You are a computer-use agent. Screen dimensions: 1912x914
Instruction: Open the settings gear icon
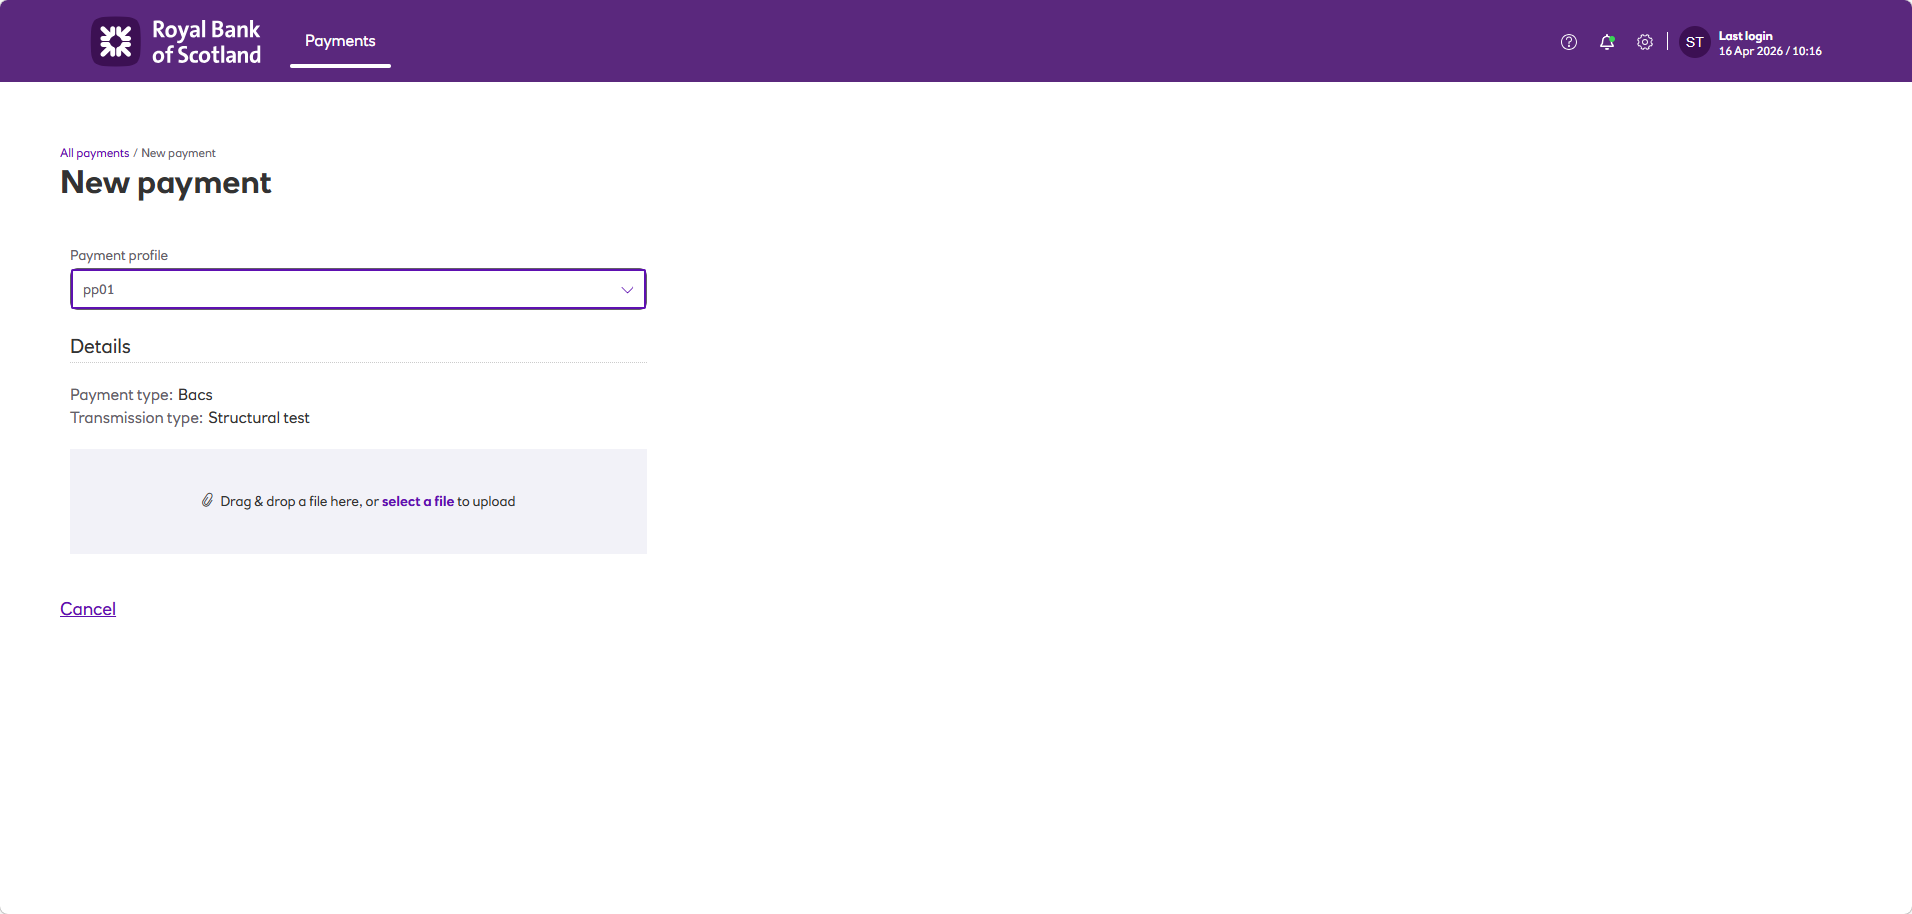pyautogui.click(x=1645, y=42)
